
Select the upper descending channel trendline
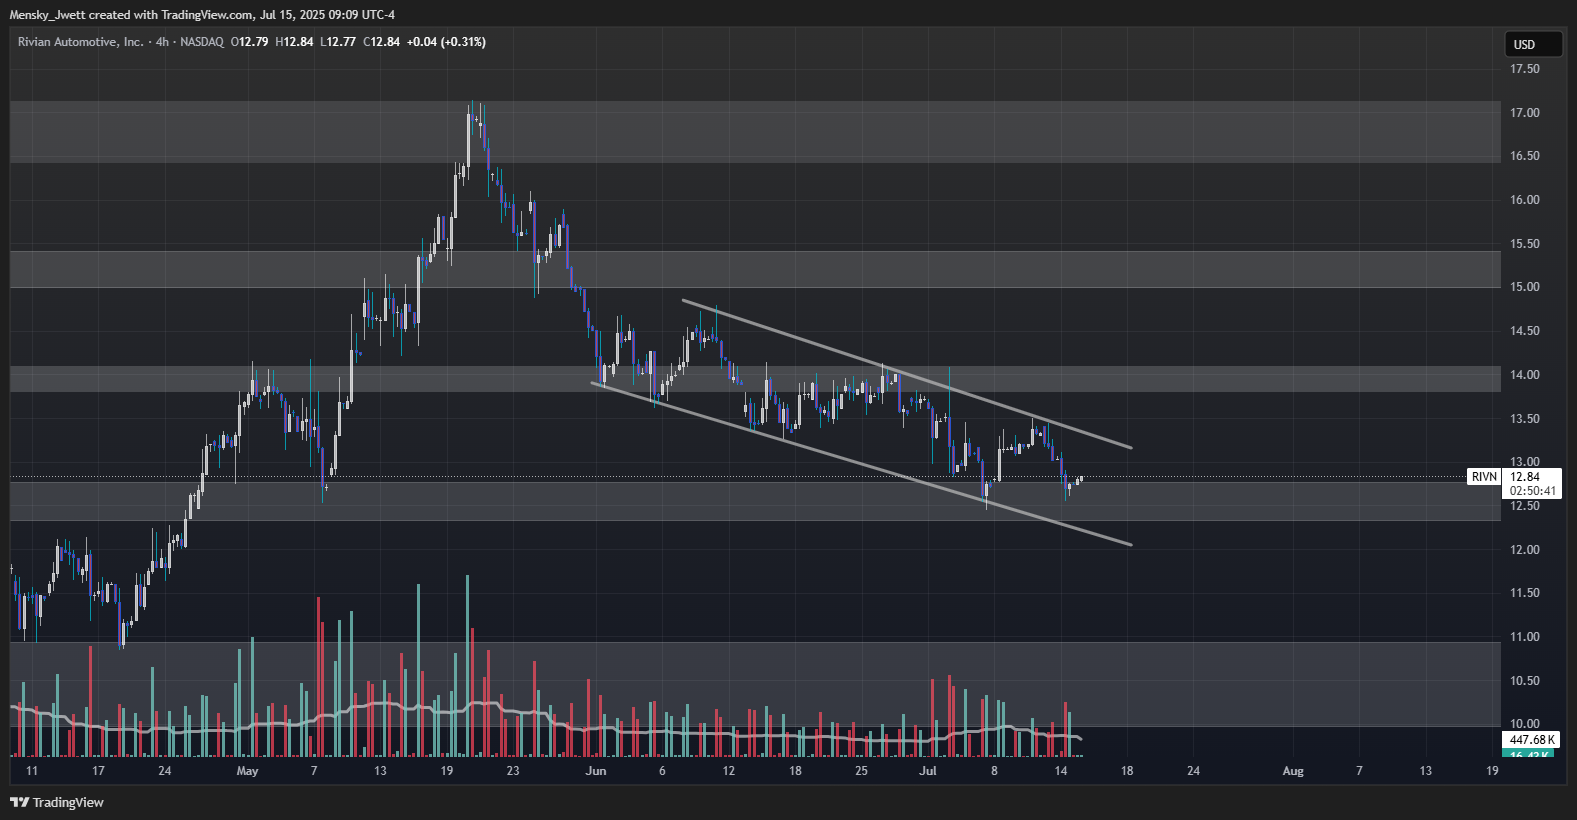click(906, 374)
